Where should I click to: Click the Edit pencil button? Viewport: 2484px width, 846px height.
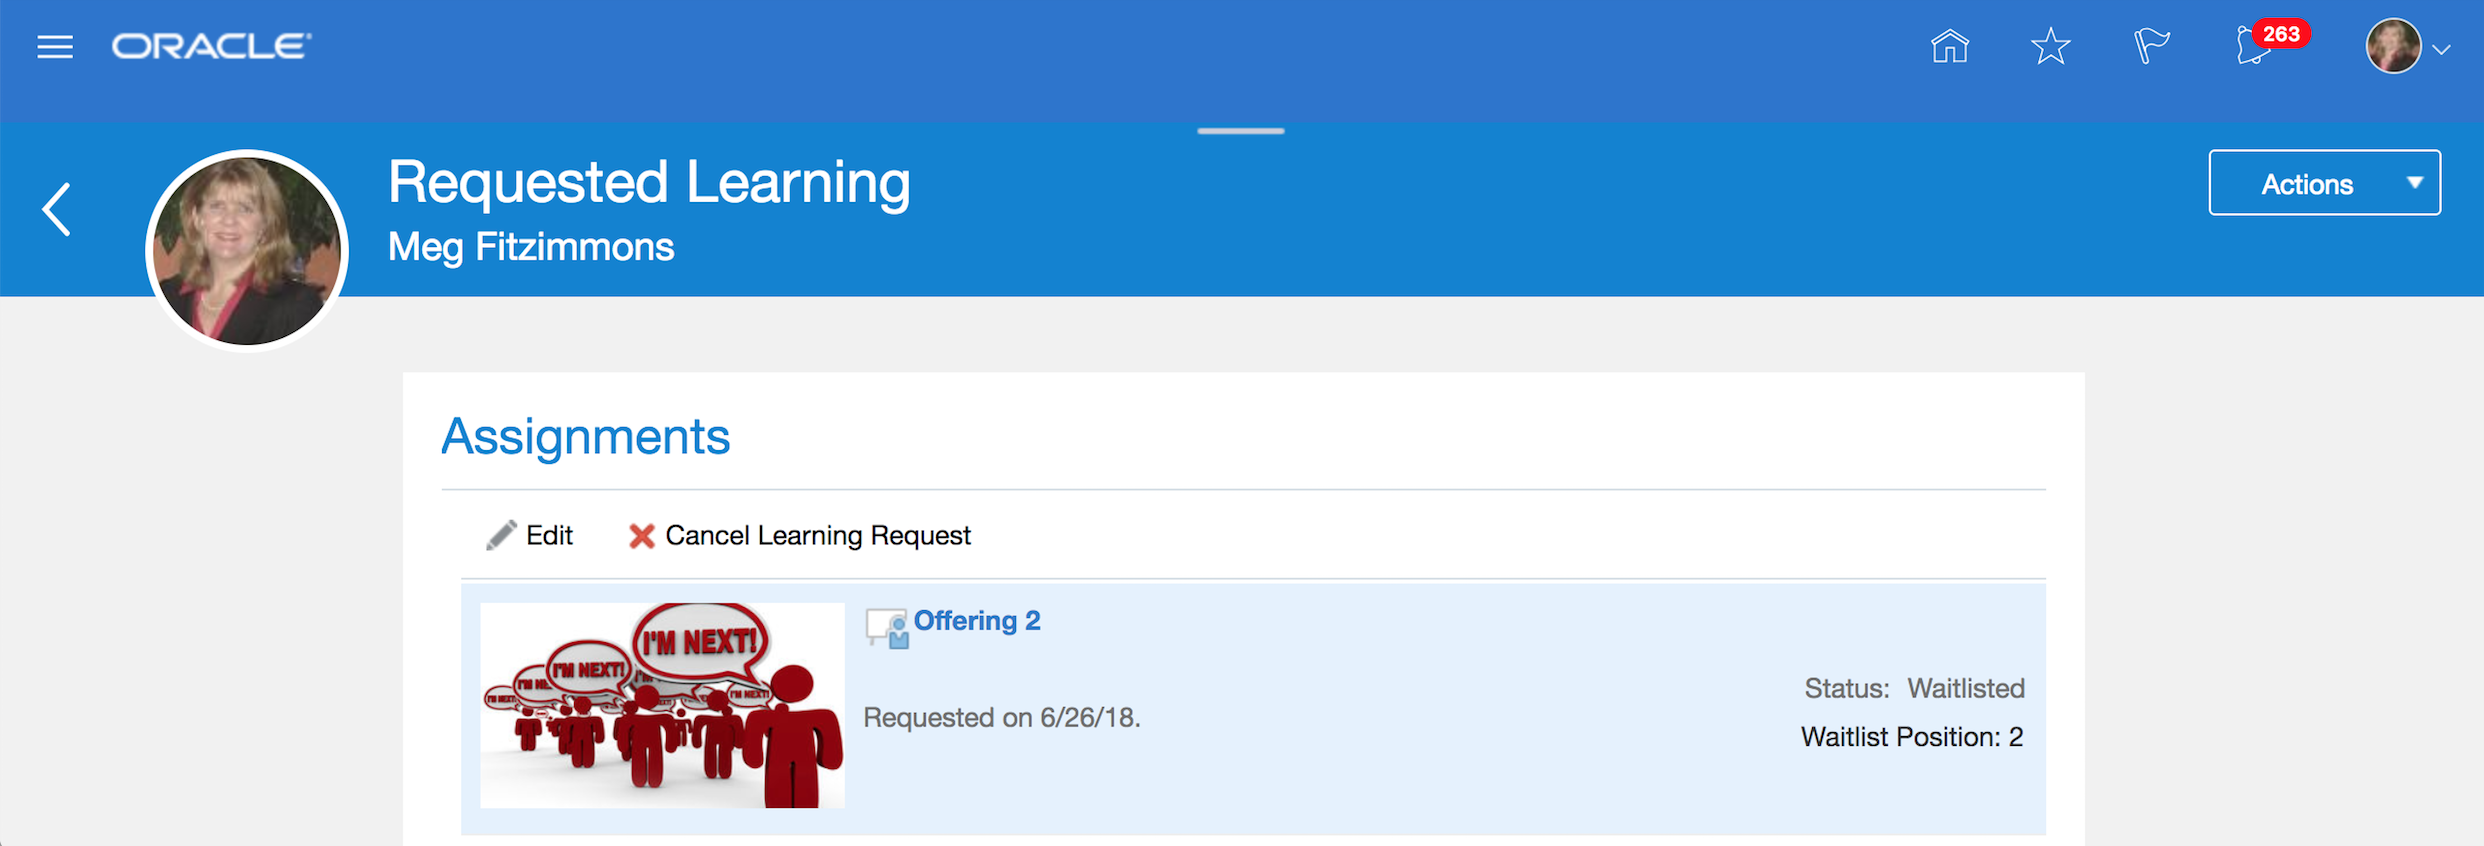tap(530, 536)
